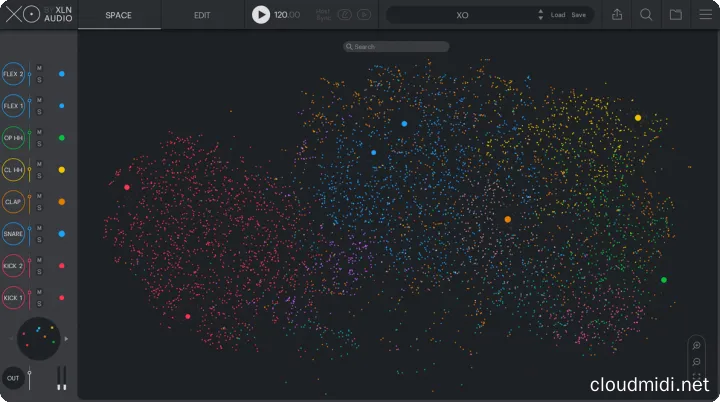This screenshot has width=720, height=402.
Task: Select the OP HH channel circle
Action: coord(14,138)
